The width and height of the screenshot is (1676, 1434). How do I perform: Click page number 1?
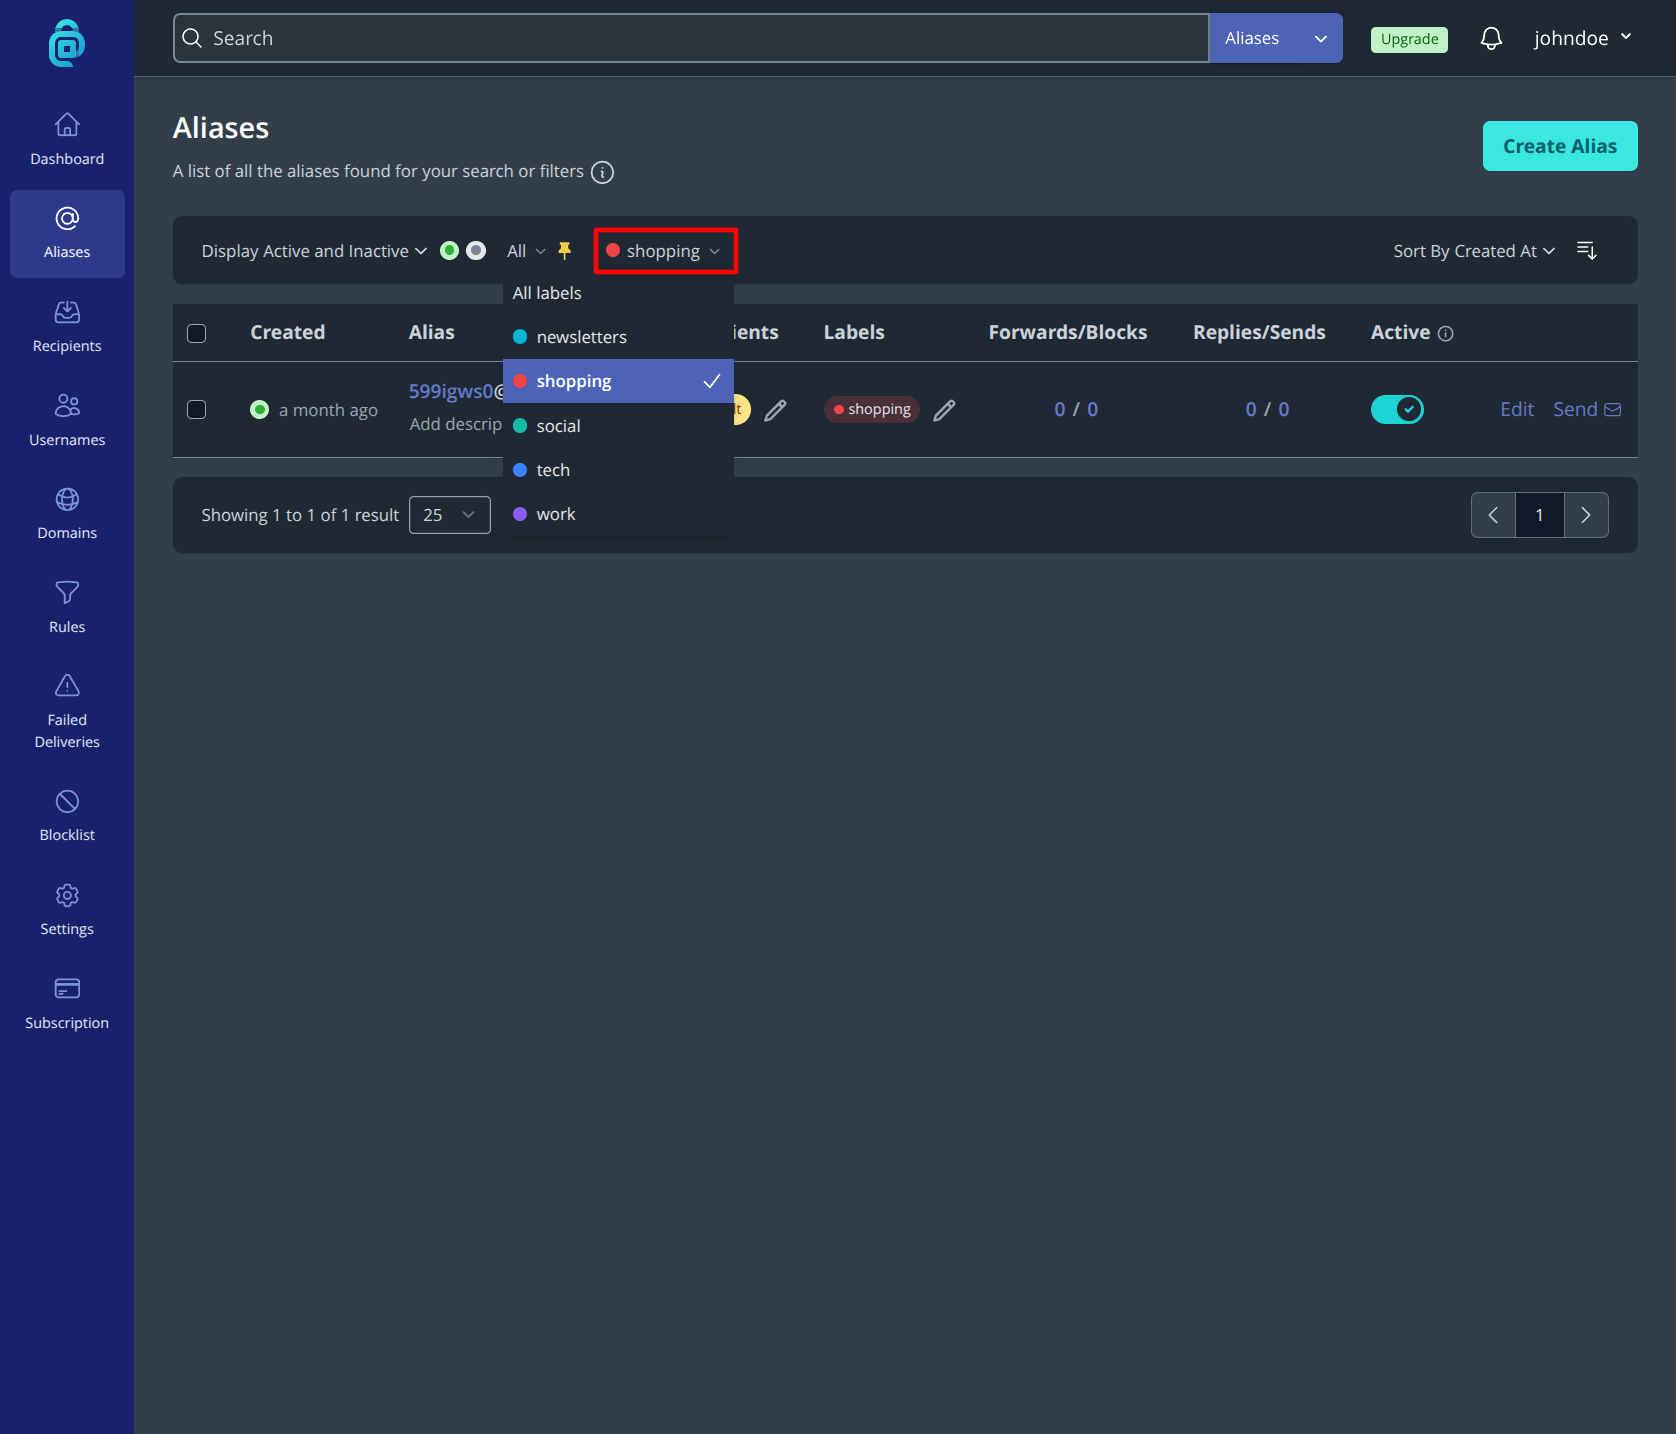pyautogui.click(x=1540, y=515)
